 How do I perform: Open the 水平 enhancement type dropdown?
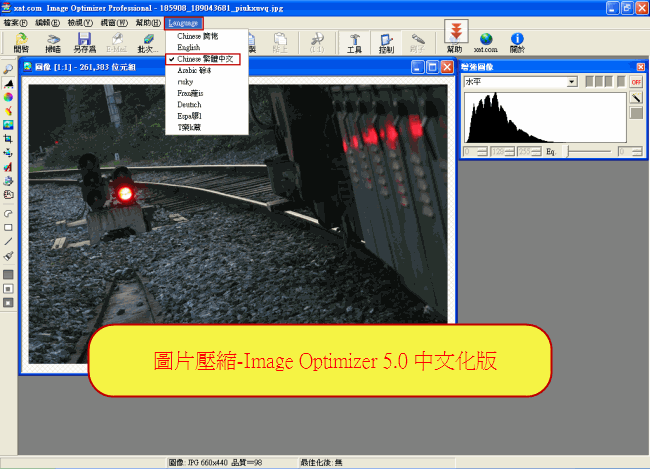pyautogui.click(x=571, y=82)
